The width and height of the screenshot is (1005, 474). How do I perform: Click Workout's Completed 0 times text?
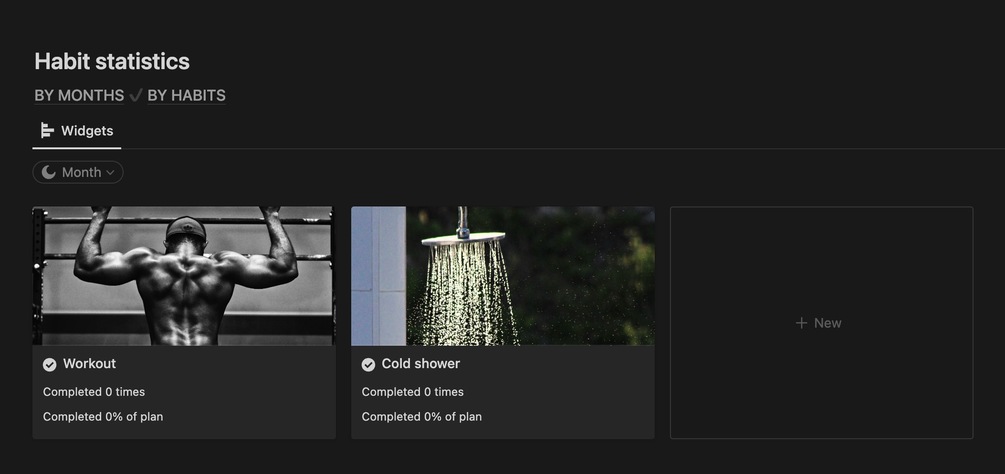[94, 392]
